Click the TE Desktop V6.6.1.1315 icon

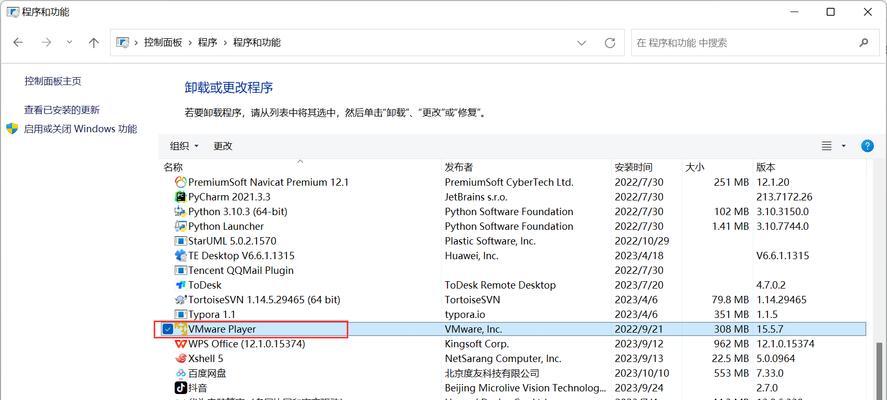click(x=180, y=256)
